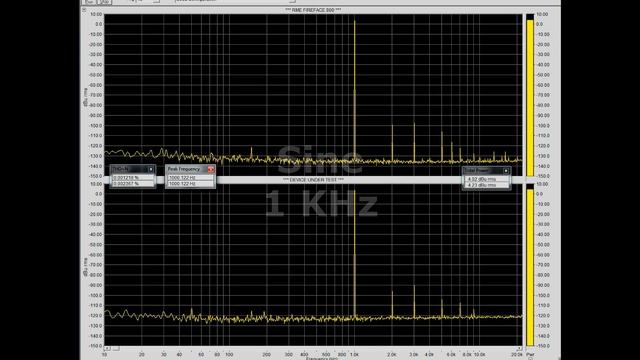Select the first THD+N percentage value

133,178
